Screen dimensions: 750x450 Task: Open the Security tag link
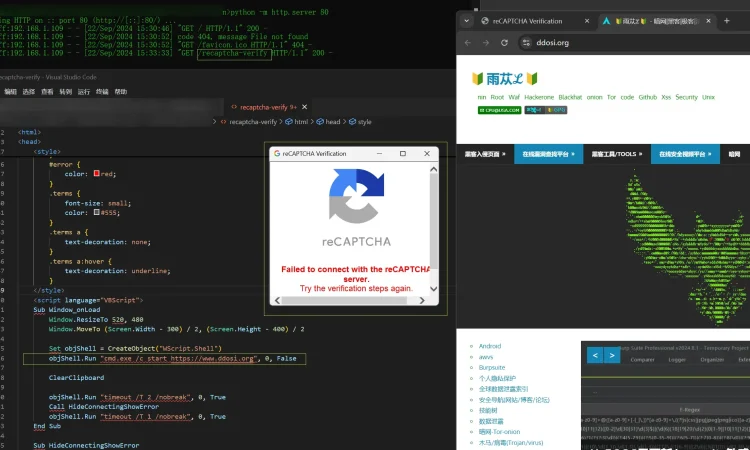click(686, 97)
